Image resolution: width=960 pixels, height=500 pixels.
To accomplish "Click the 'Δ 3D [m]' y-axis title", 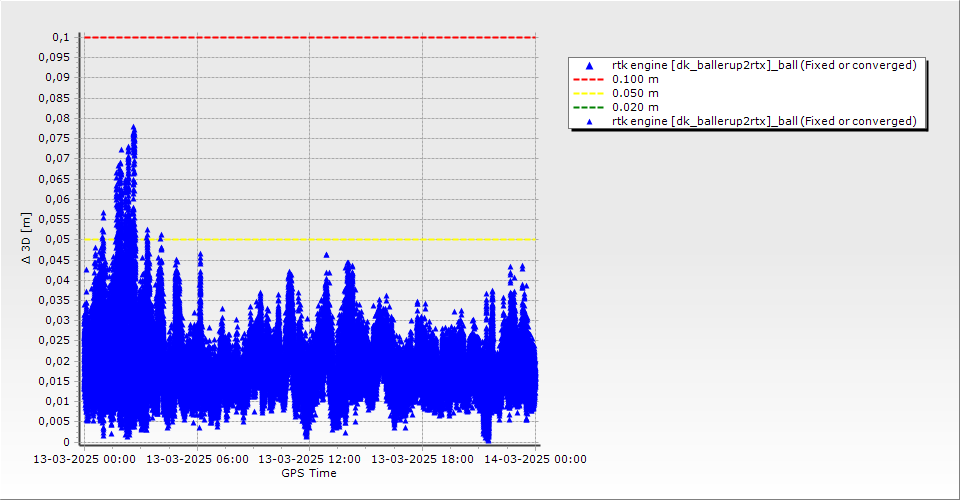I will pyautogui.click(x=26, y=238).
